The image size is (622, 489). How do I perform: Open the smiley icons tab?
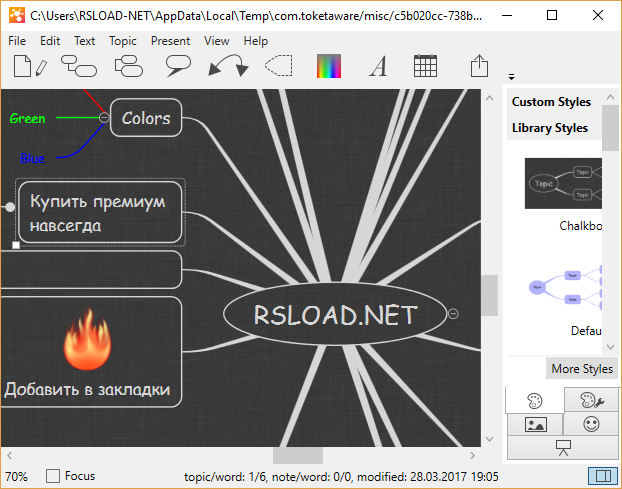[591, 424]
